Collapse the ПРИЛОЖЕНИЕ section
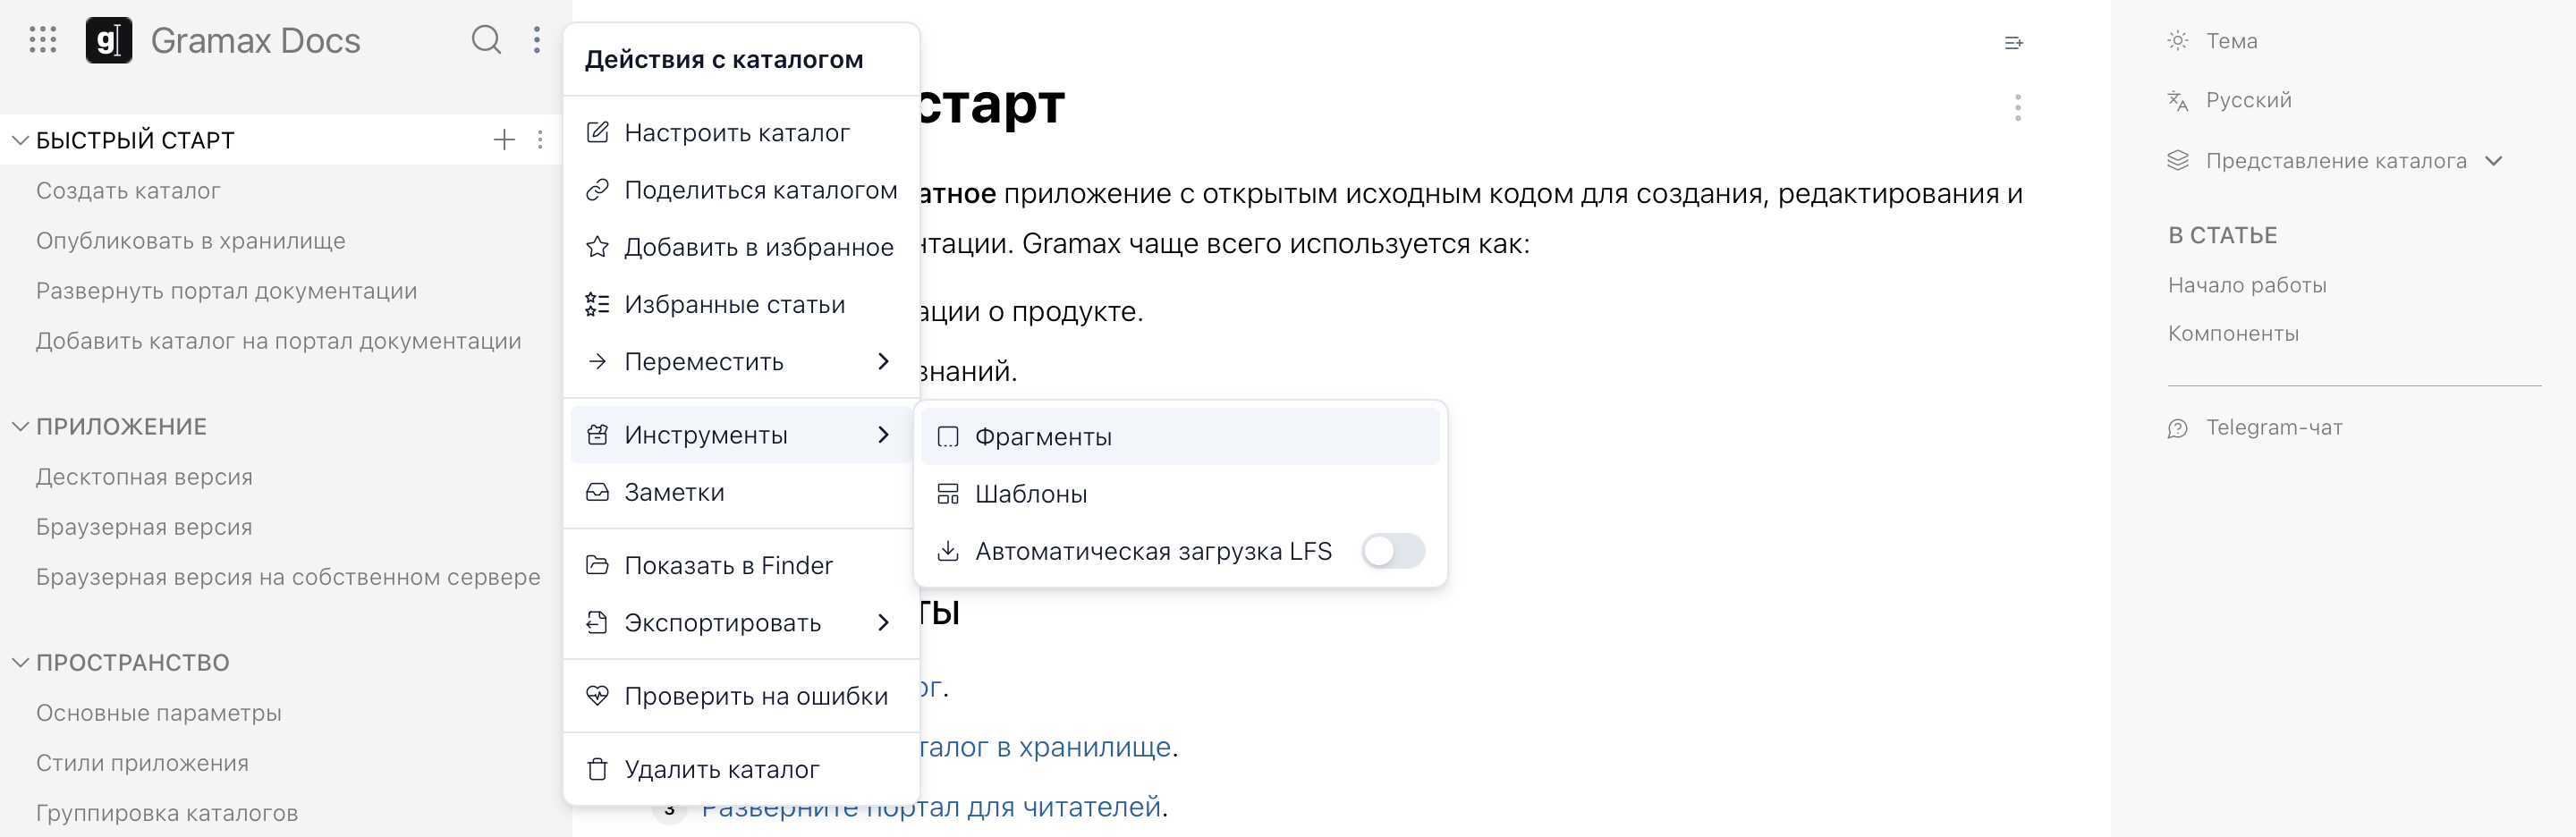The height and width of the screenshot is (837, 2576). point(20,427)
